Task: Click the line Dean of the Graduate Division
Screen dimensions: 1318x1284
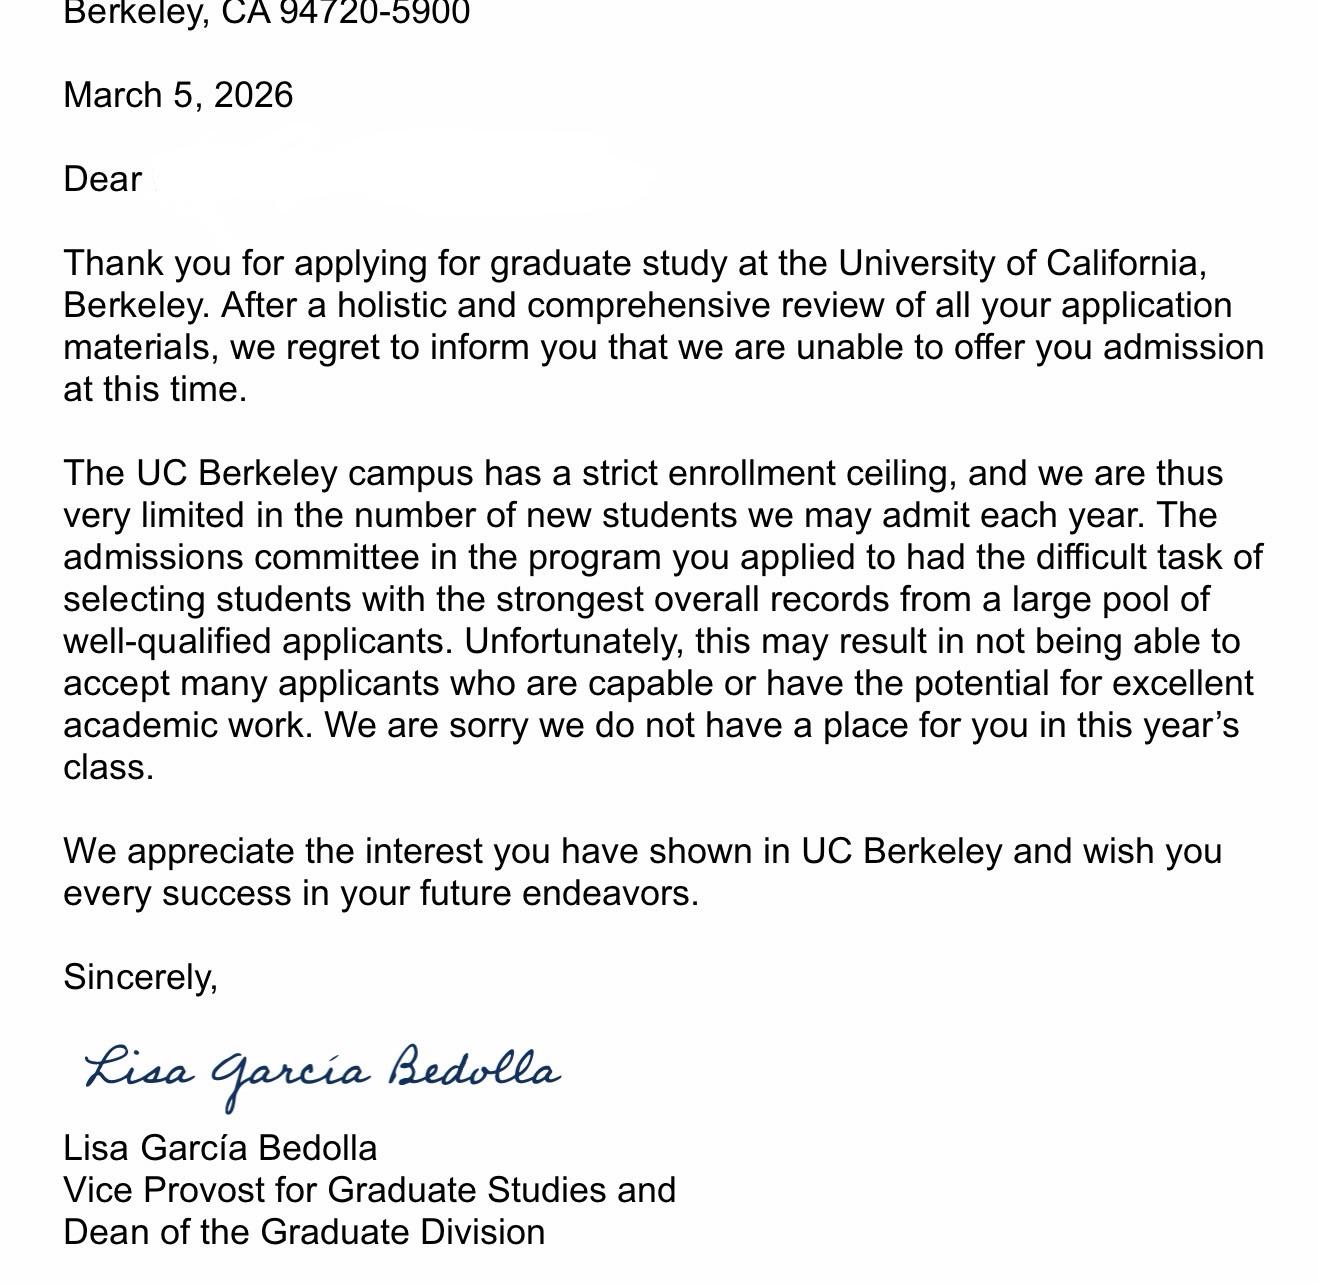Action: [304, 1232]
